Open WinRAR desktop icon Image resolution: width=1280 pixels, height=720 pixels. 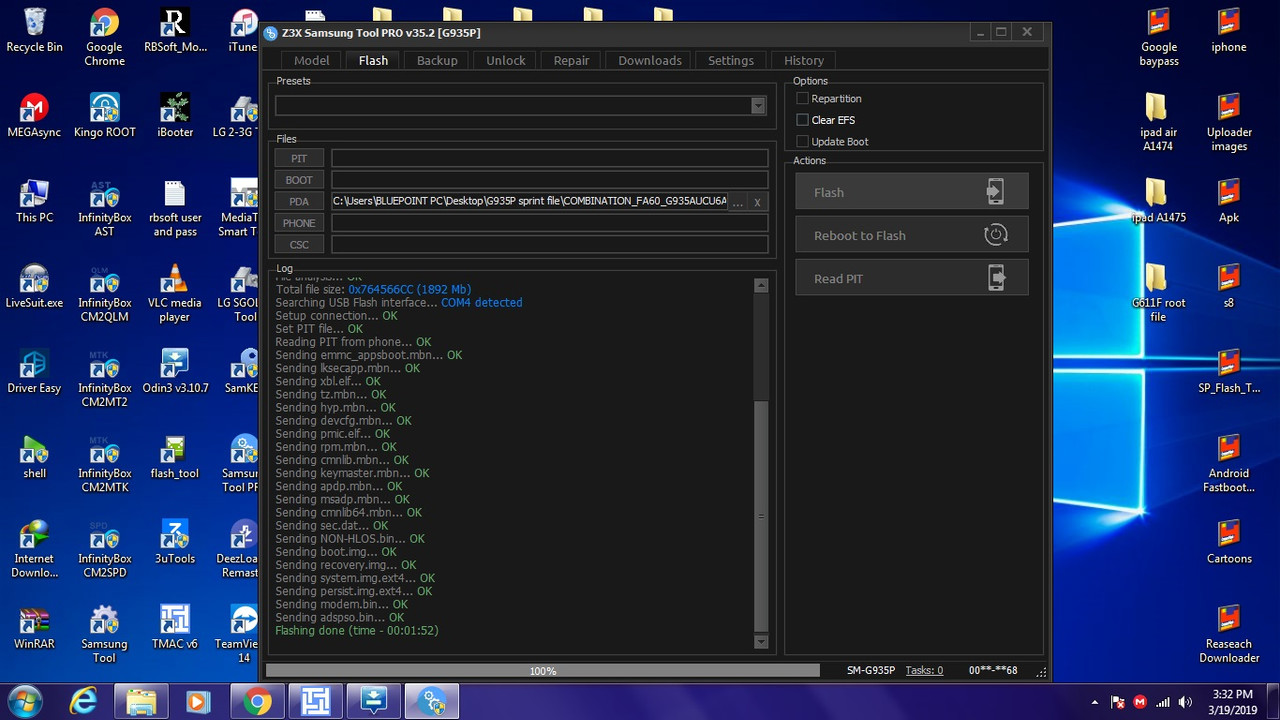[x=34, y=628]
